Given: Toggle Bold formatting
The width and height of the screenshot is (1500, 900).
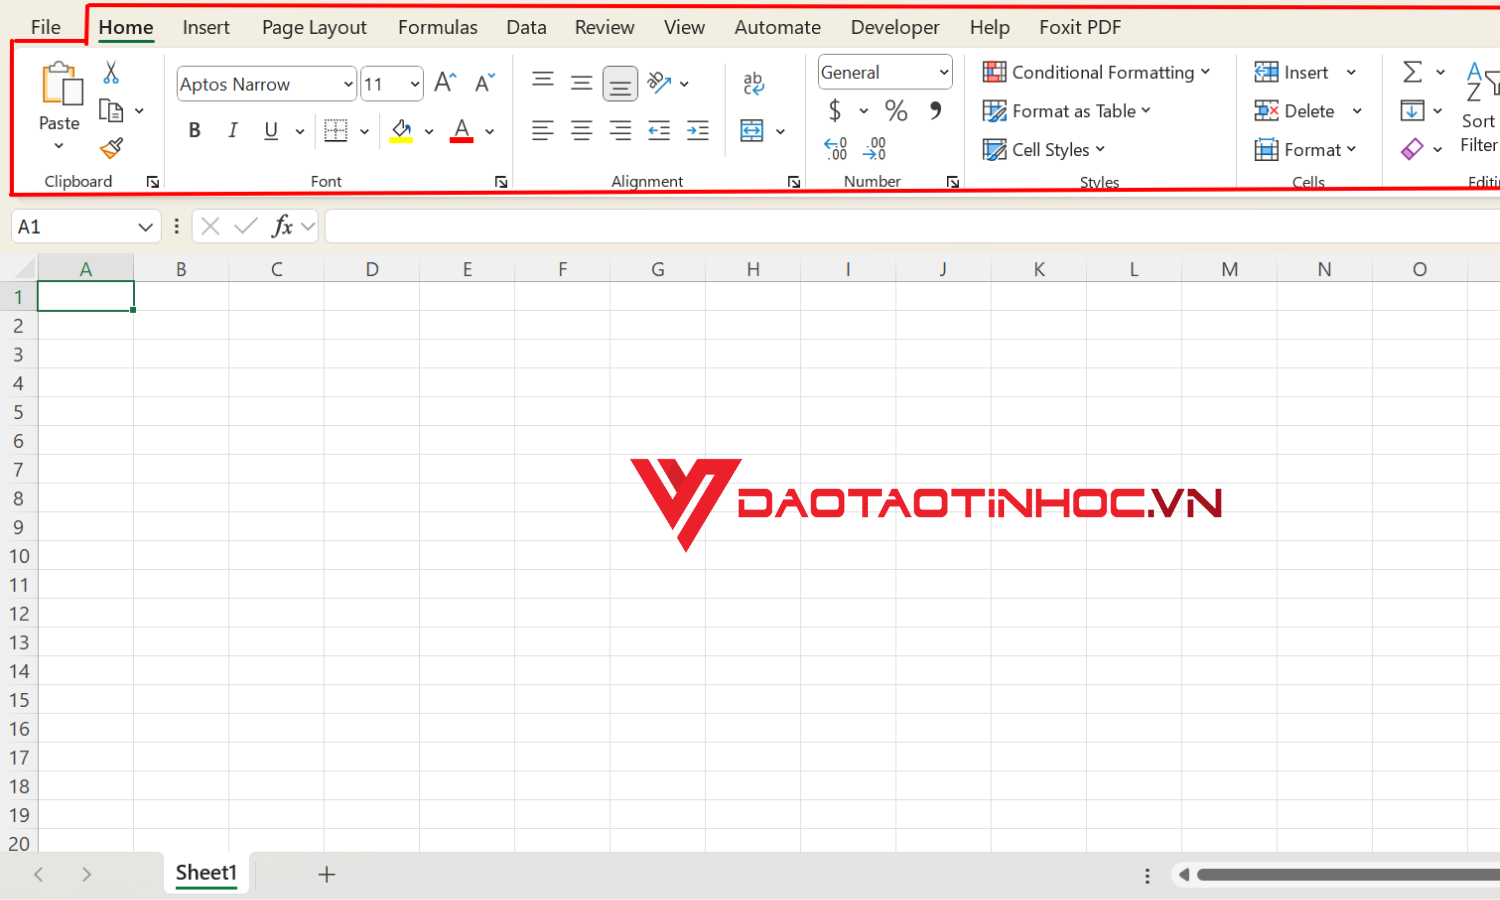Looking at the screenshot, I should 194,130.
